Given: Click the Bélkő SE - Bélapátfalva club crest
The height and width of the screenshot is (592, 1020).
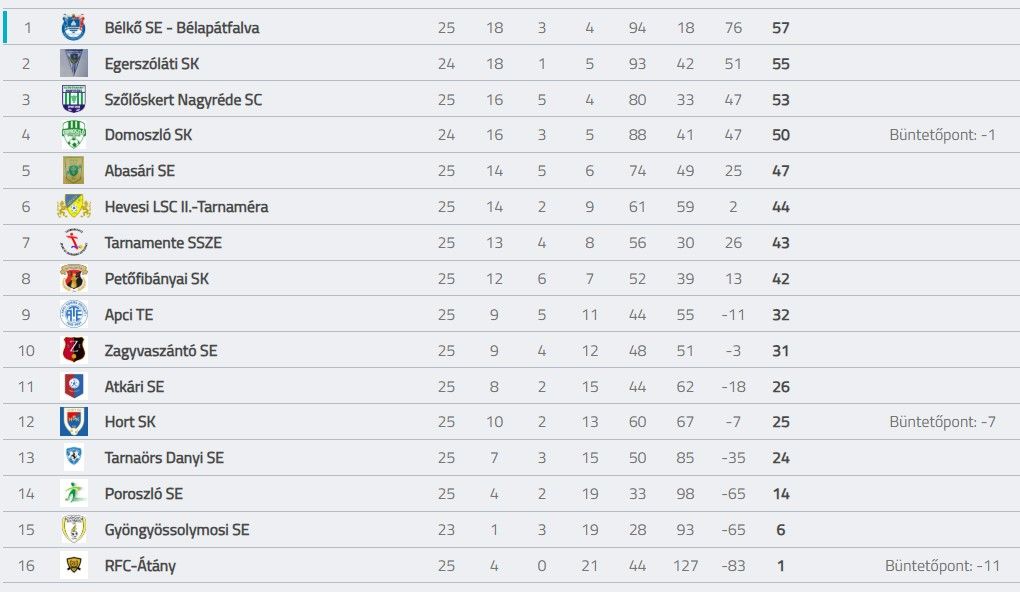Looking at the screenshot, I should 74,27.
